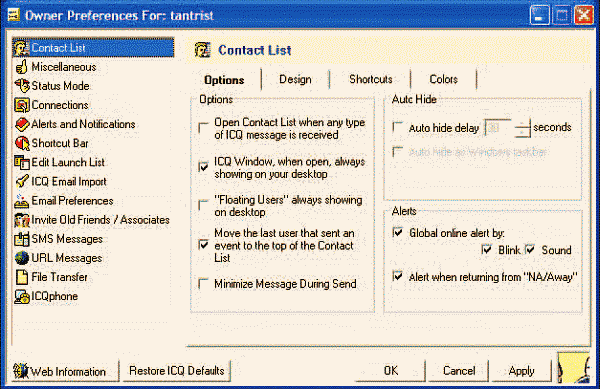Click the Web Information flower icon

tap(20, 371)
